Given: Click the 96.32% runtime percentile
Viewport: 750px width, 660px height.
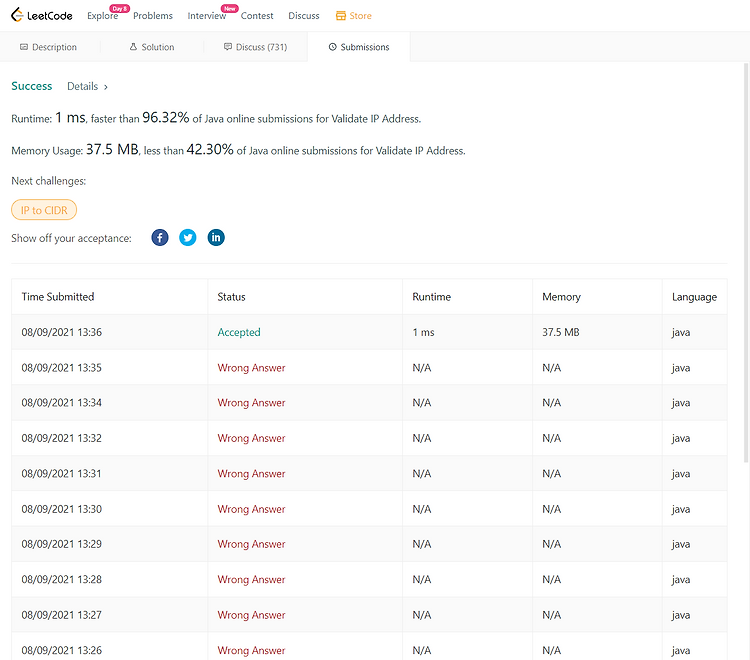Looking at the screenshot, I should tap(165, 118).
